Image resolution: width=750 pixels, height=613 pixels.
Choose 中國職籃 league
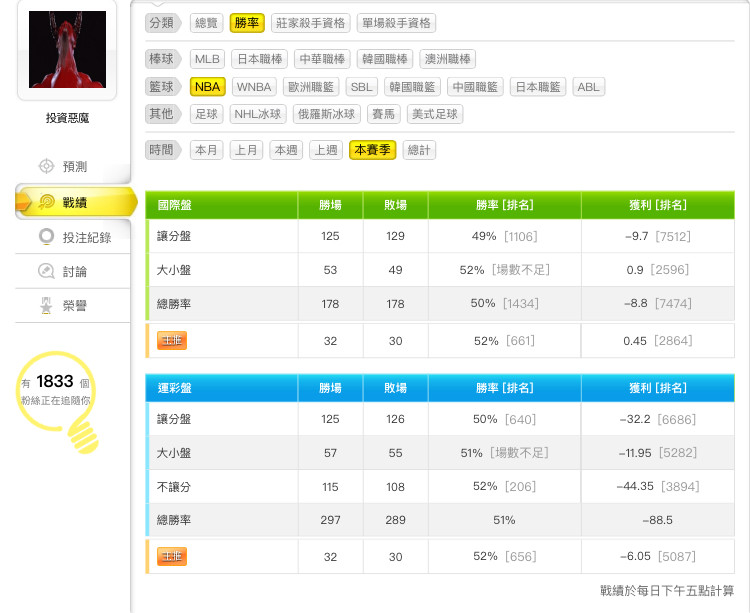475,87
